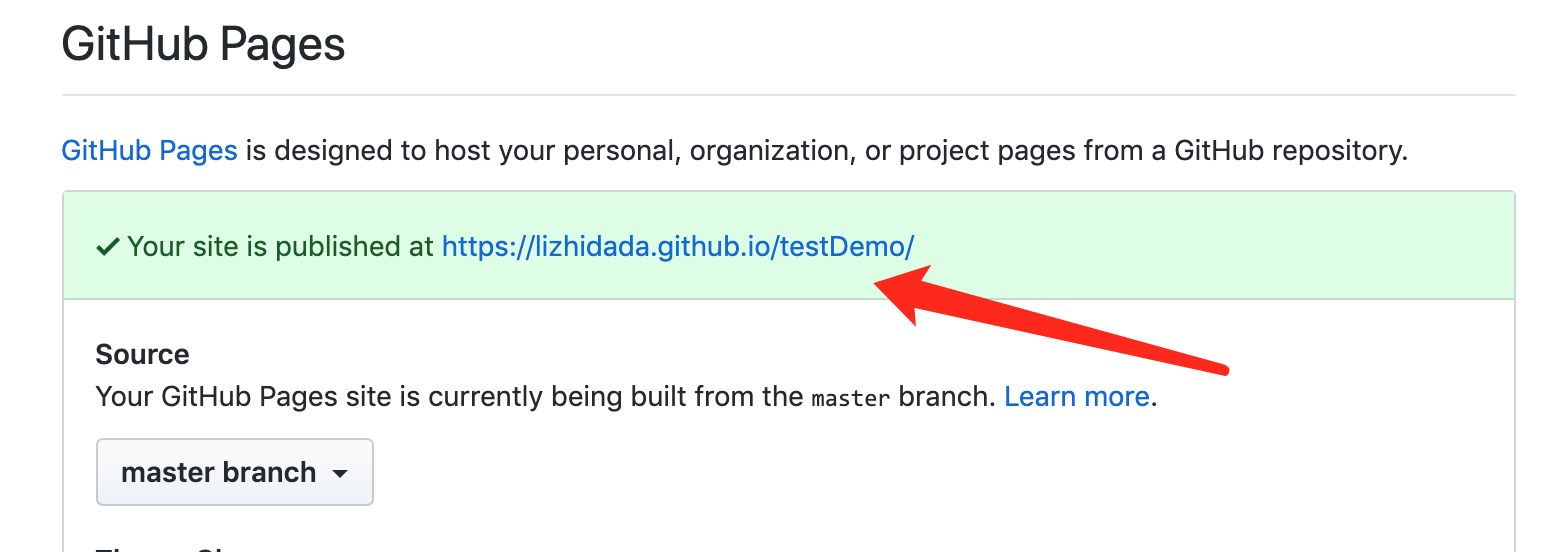1566x552 pixels.
Task: Click the monospace 'master' code text
Action: tap(850, 398)
